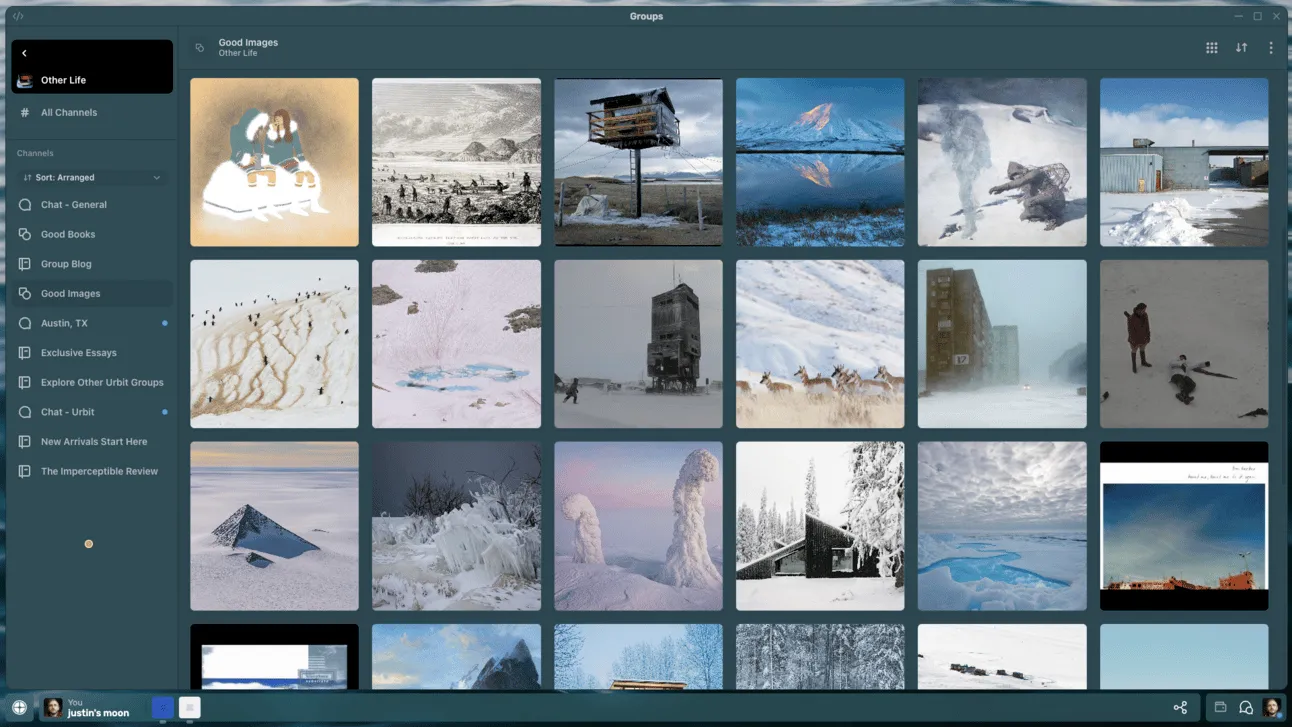The image size is (1292, 727).
Task: Open the messages bubble icon in dock
Action: [1246, 707]
